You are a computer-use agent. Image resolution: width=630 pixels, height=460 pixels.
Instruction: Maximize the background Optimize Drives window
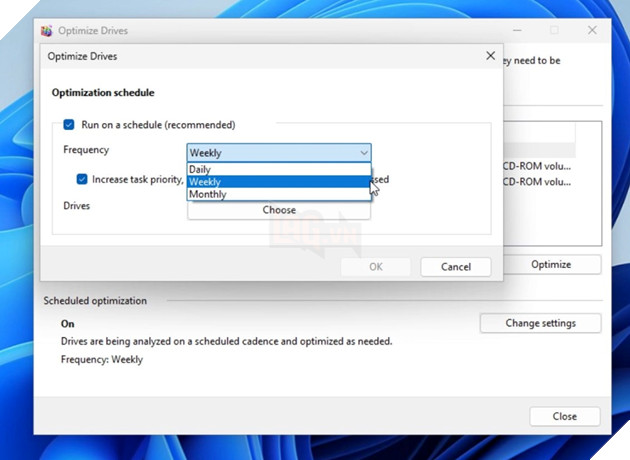[x=553, y=31]
